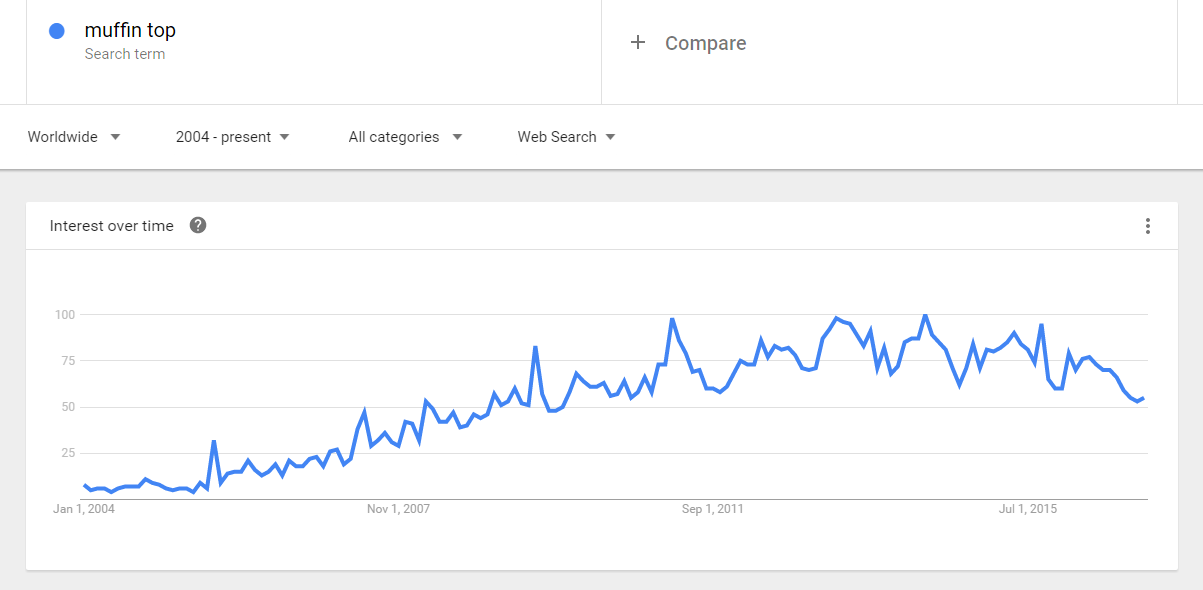The height and width of the screenshot is (590, 1203).
Task: Click the arrow next to Web Search
Action: [x=610, y=137]
